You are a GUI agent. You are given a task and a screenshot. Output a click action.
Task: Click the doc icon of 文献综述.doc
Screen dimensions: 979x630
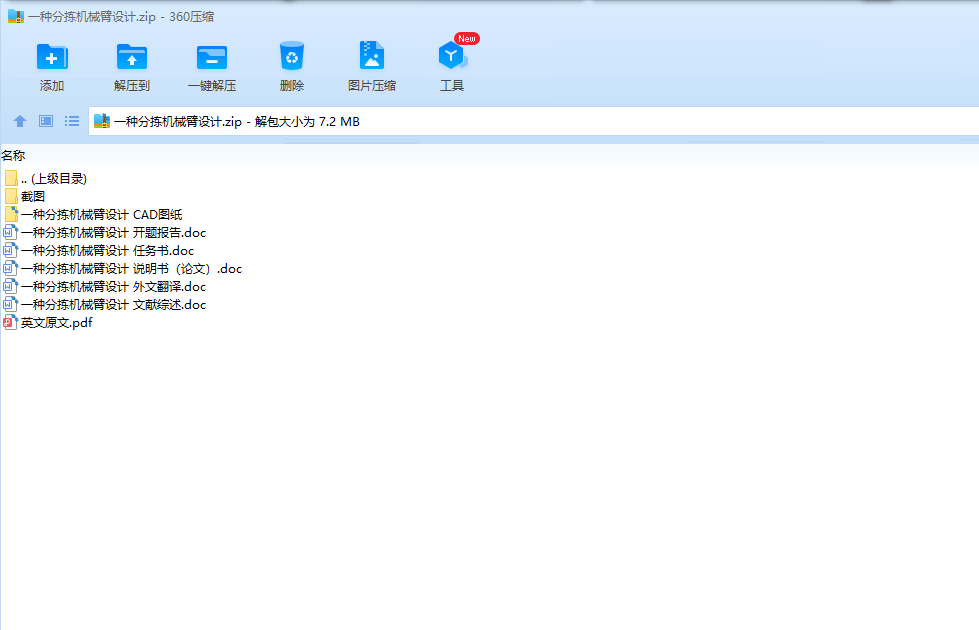click(10, 305)
